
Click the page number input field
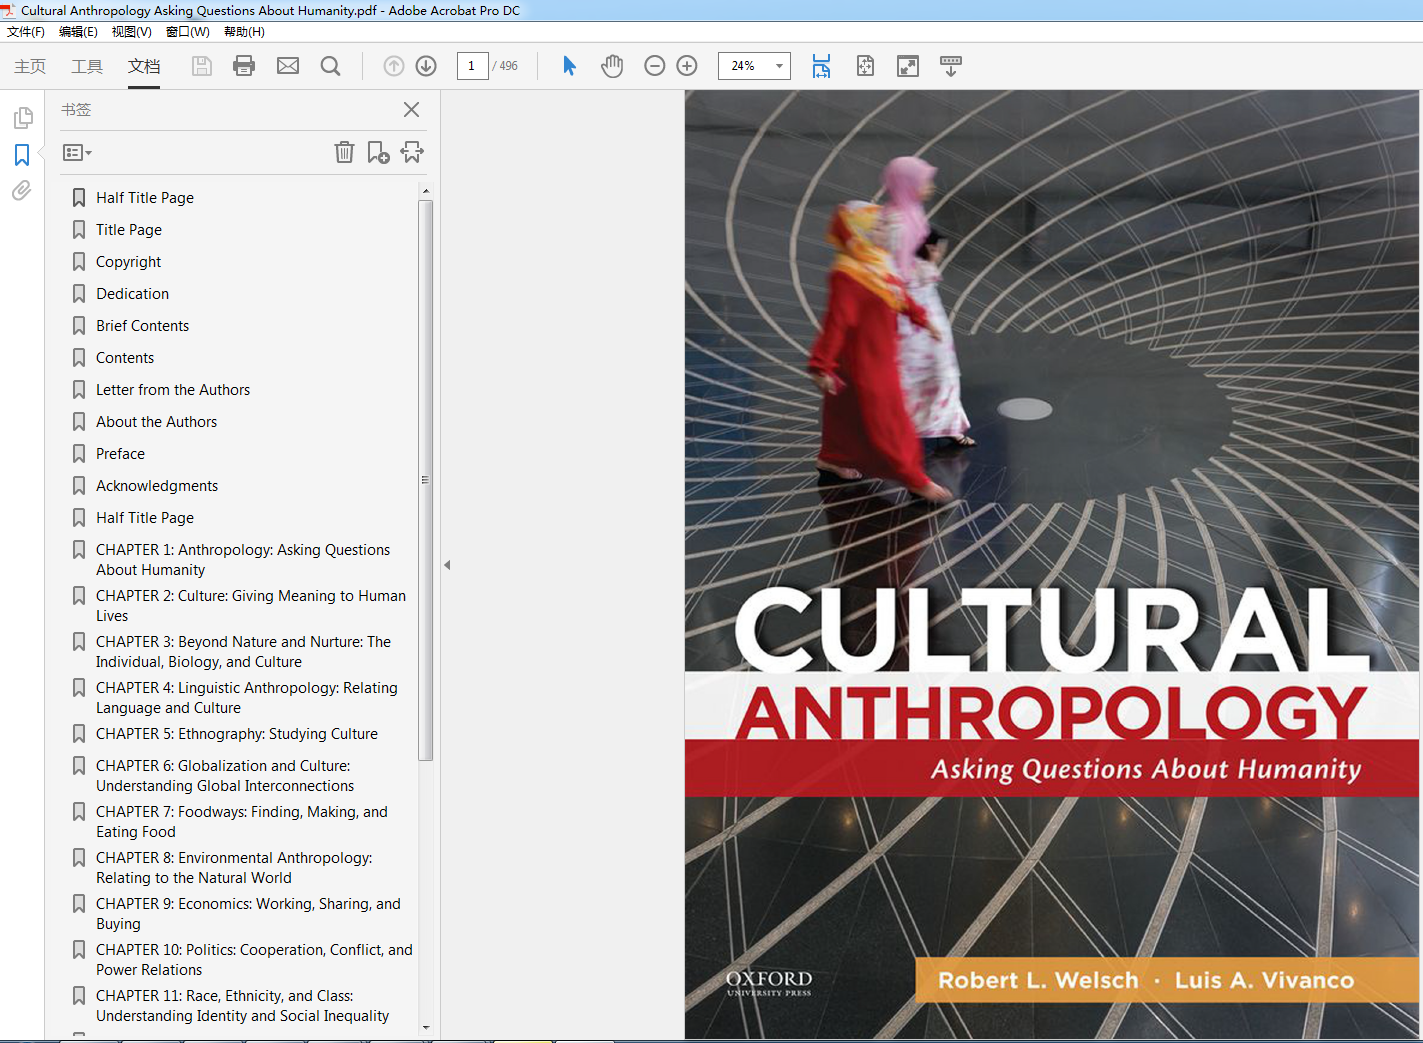472,66
